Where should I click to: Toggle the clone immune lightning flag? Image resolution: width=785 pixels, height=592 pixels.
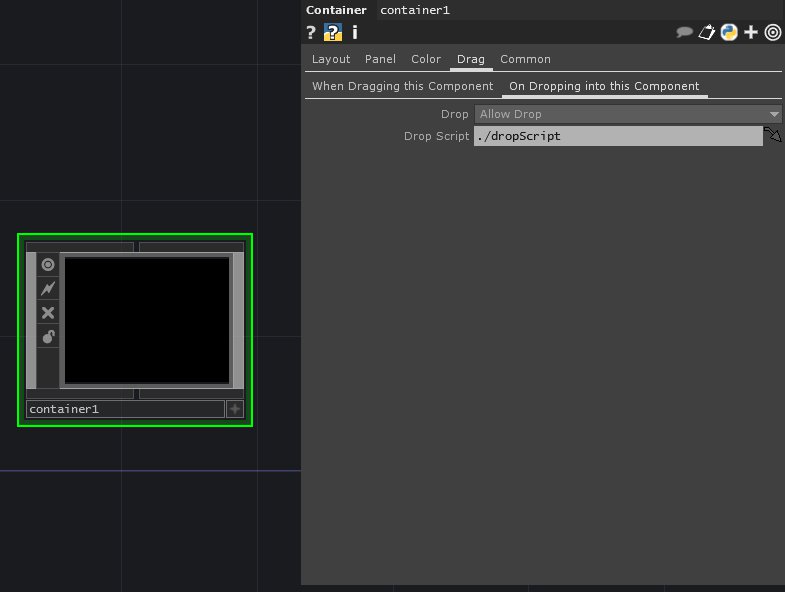tap(47, 289)
